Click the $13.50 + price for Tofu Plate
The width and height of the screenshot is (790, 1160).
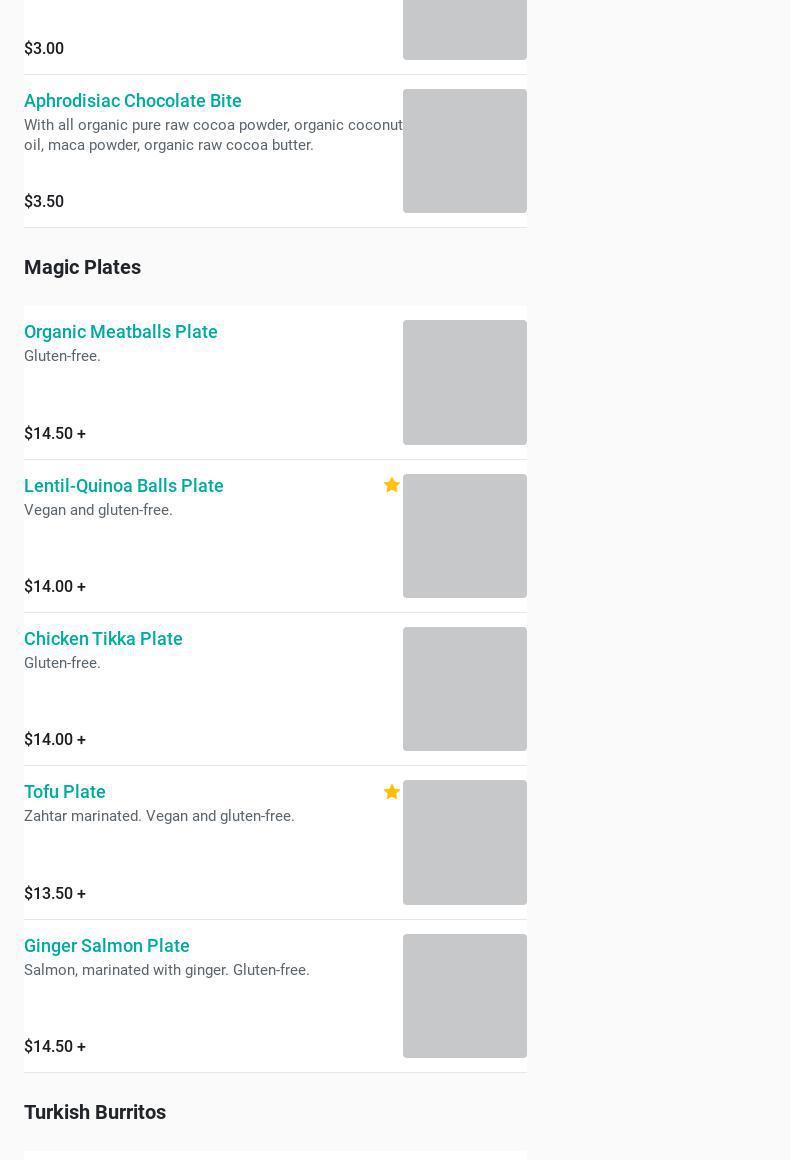(x=55, y=894)
